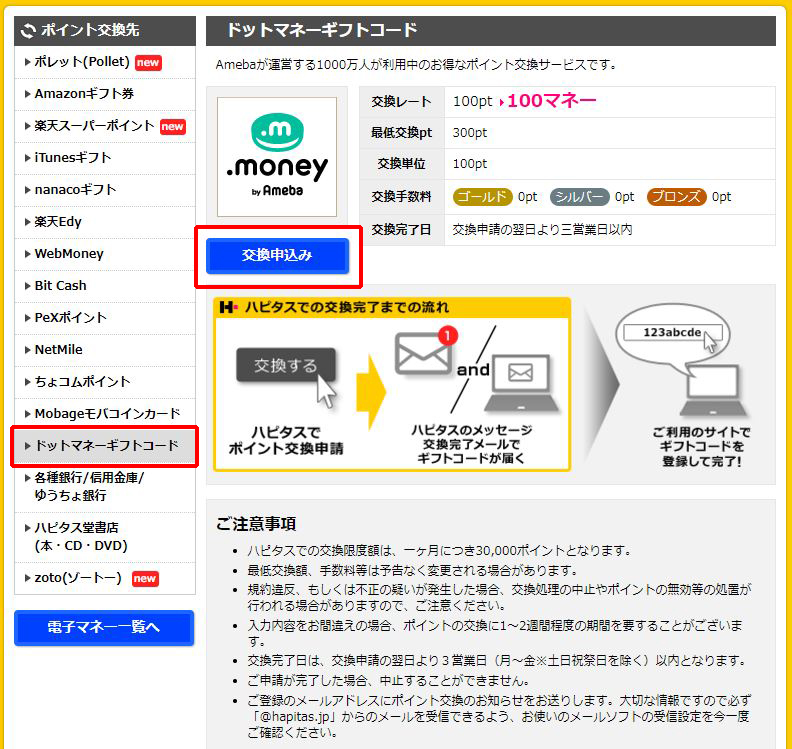Click the シルバー rank badge

click(x=579, y=196)
